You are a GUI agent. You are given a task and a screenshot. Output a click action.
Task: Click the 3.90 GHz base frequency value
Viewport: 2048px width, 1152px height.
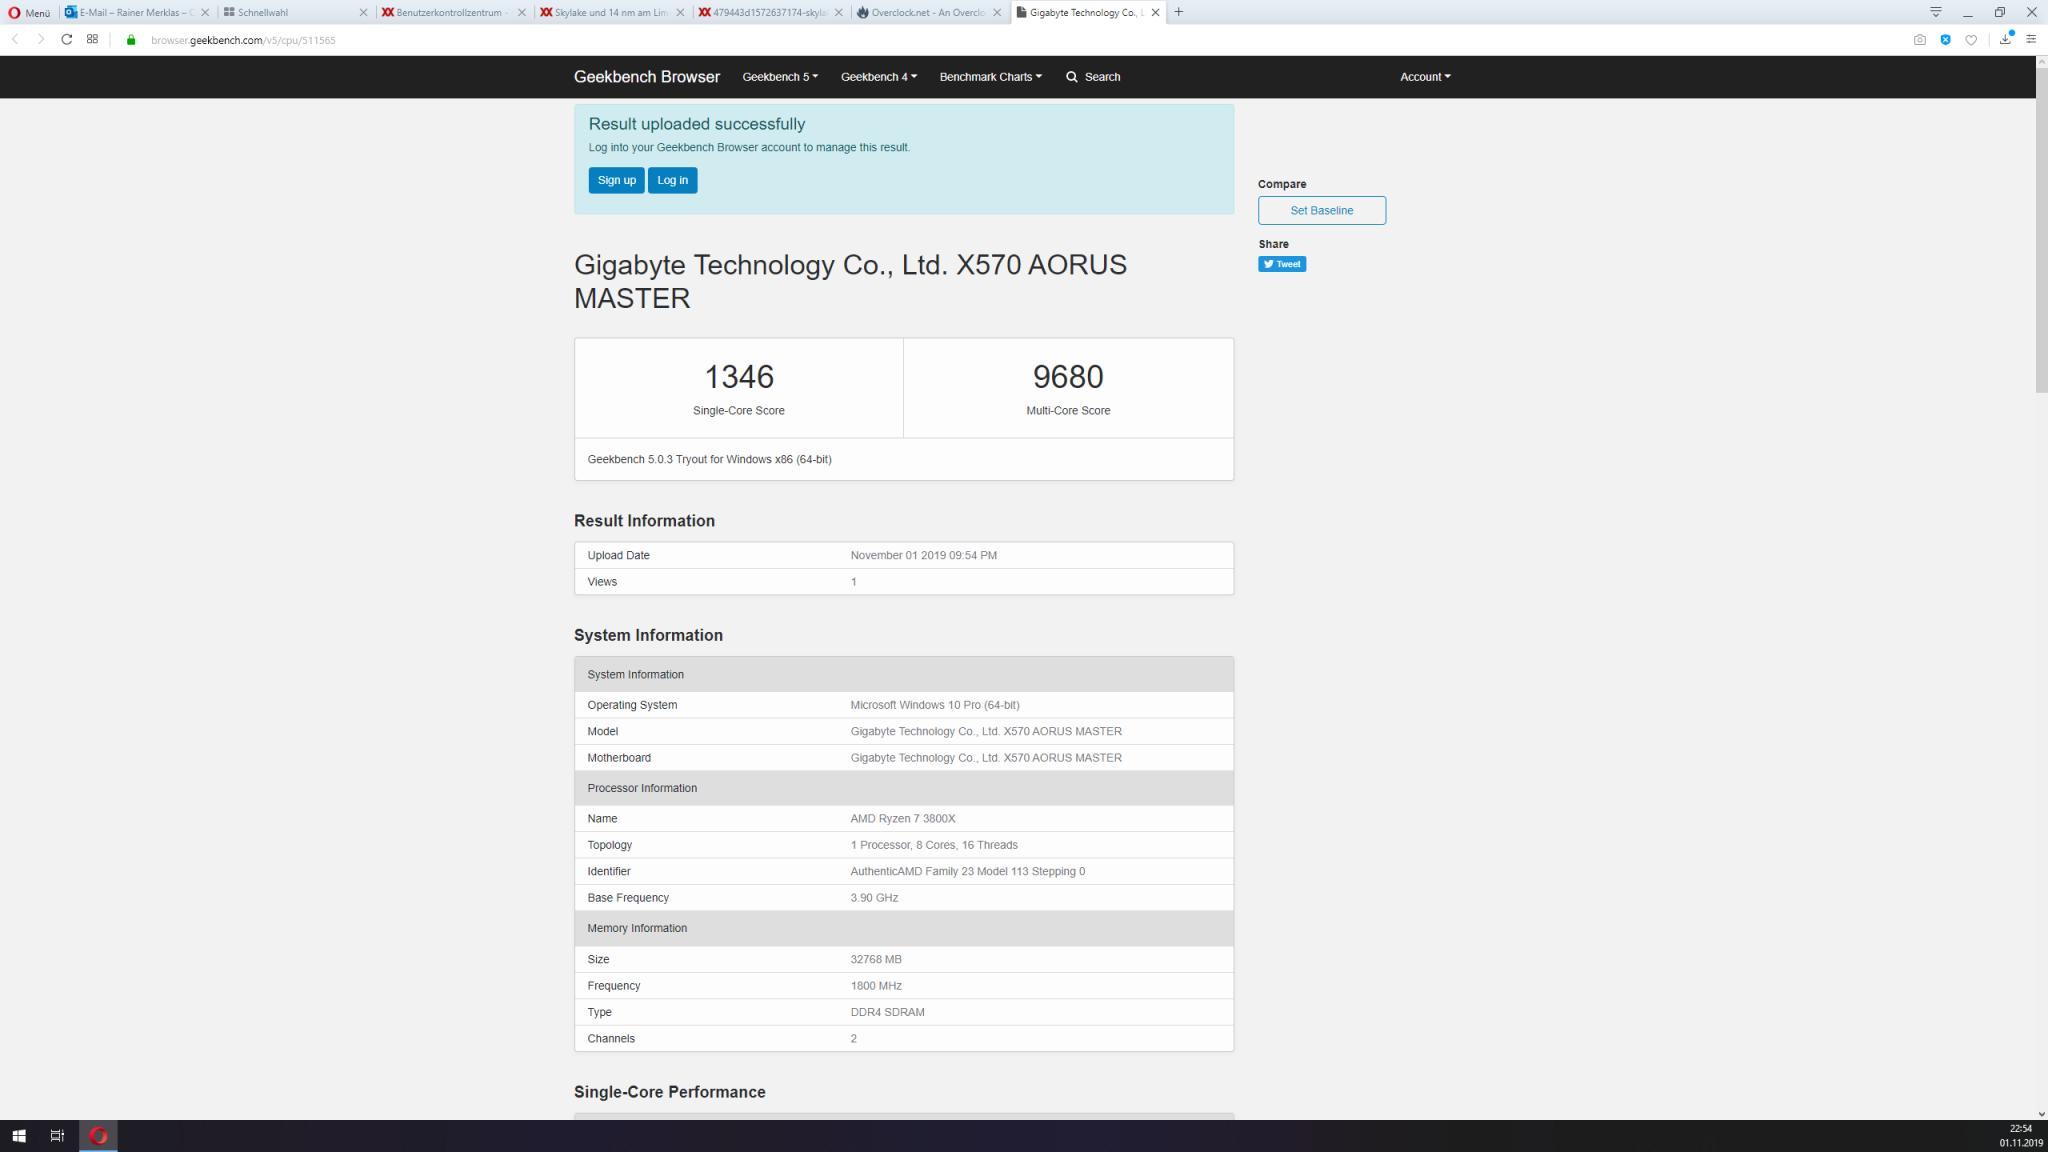tap(874, 898)
